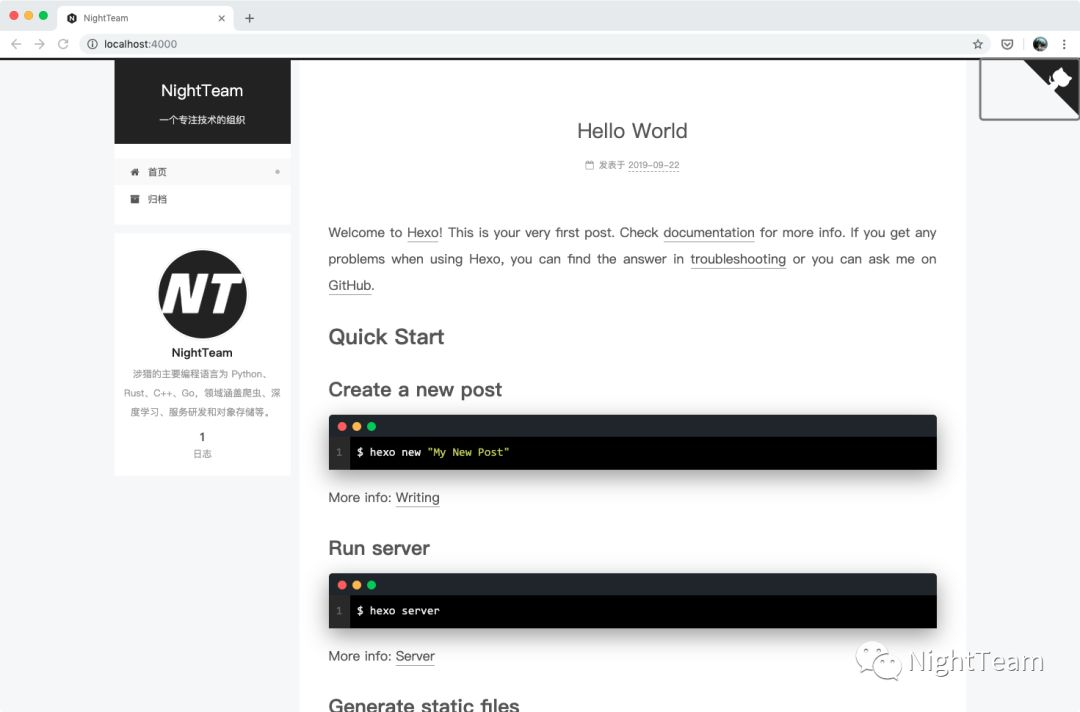The height and width of the screenshot is (712, 1080).
Task: Open the Writing link
Action: [417, 497]
